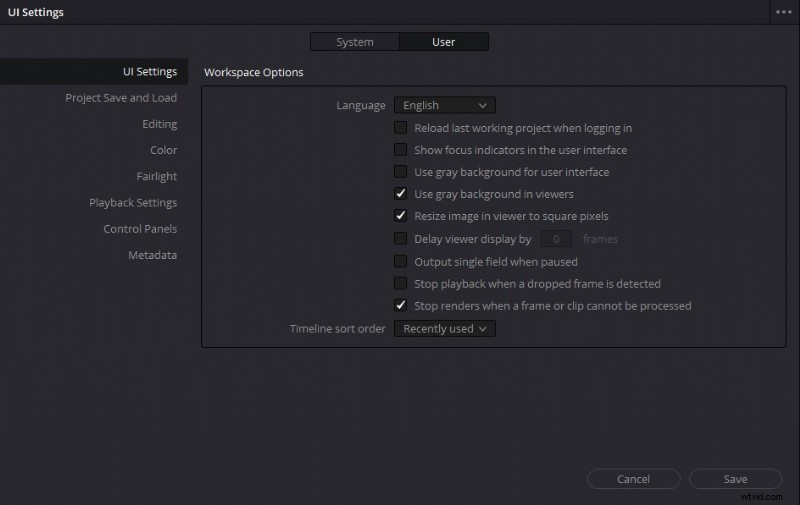Open the Color preferences section
800x505 pixels.
point(164,150)
